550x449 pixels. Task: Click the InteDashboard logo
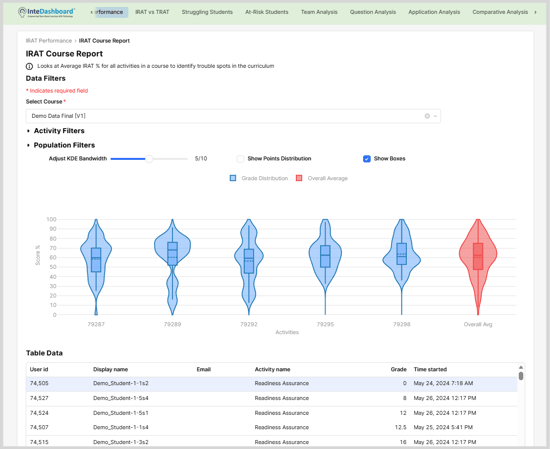(46, 12)
